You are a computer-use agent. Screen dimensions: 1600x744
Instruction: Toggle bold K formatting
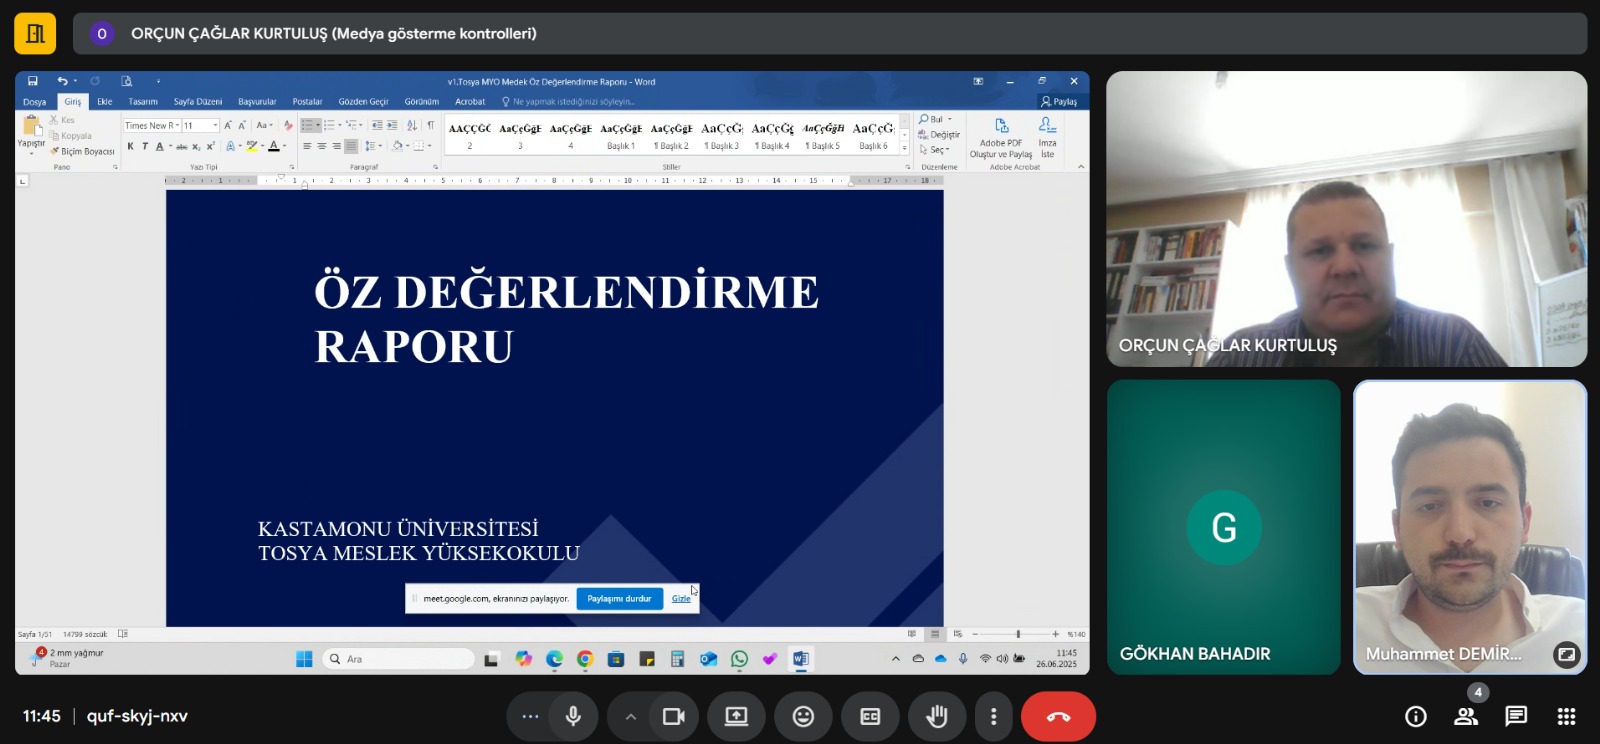[130, 146]
